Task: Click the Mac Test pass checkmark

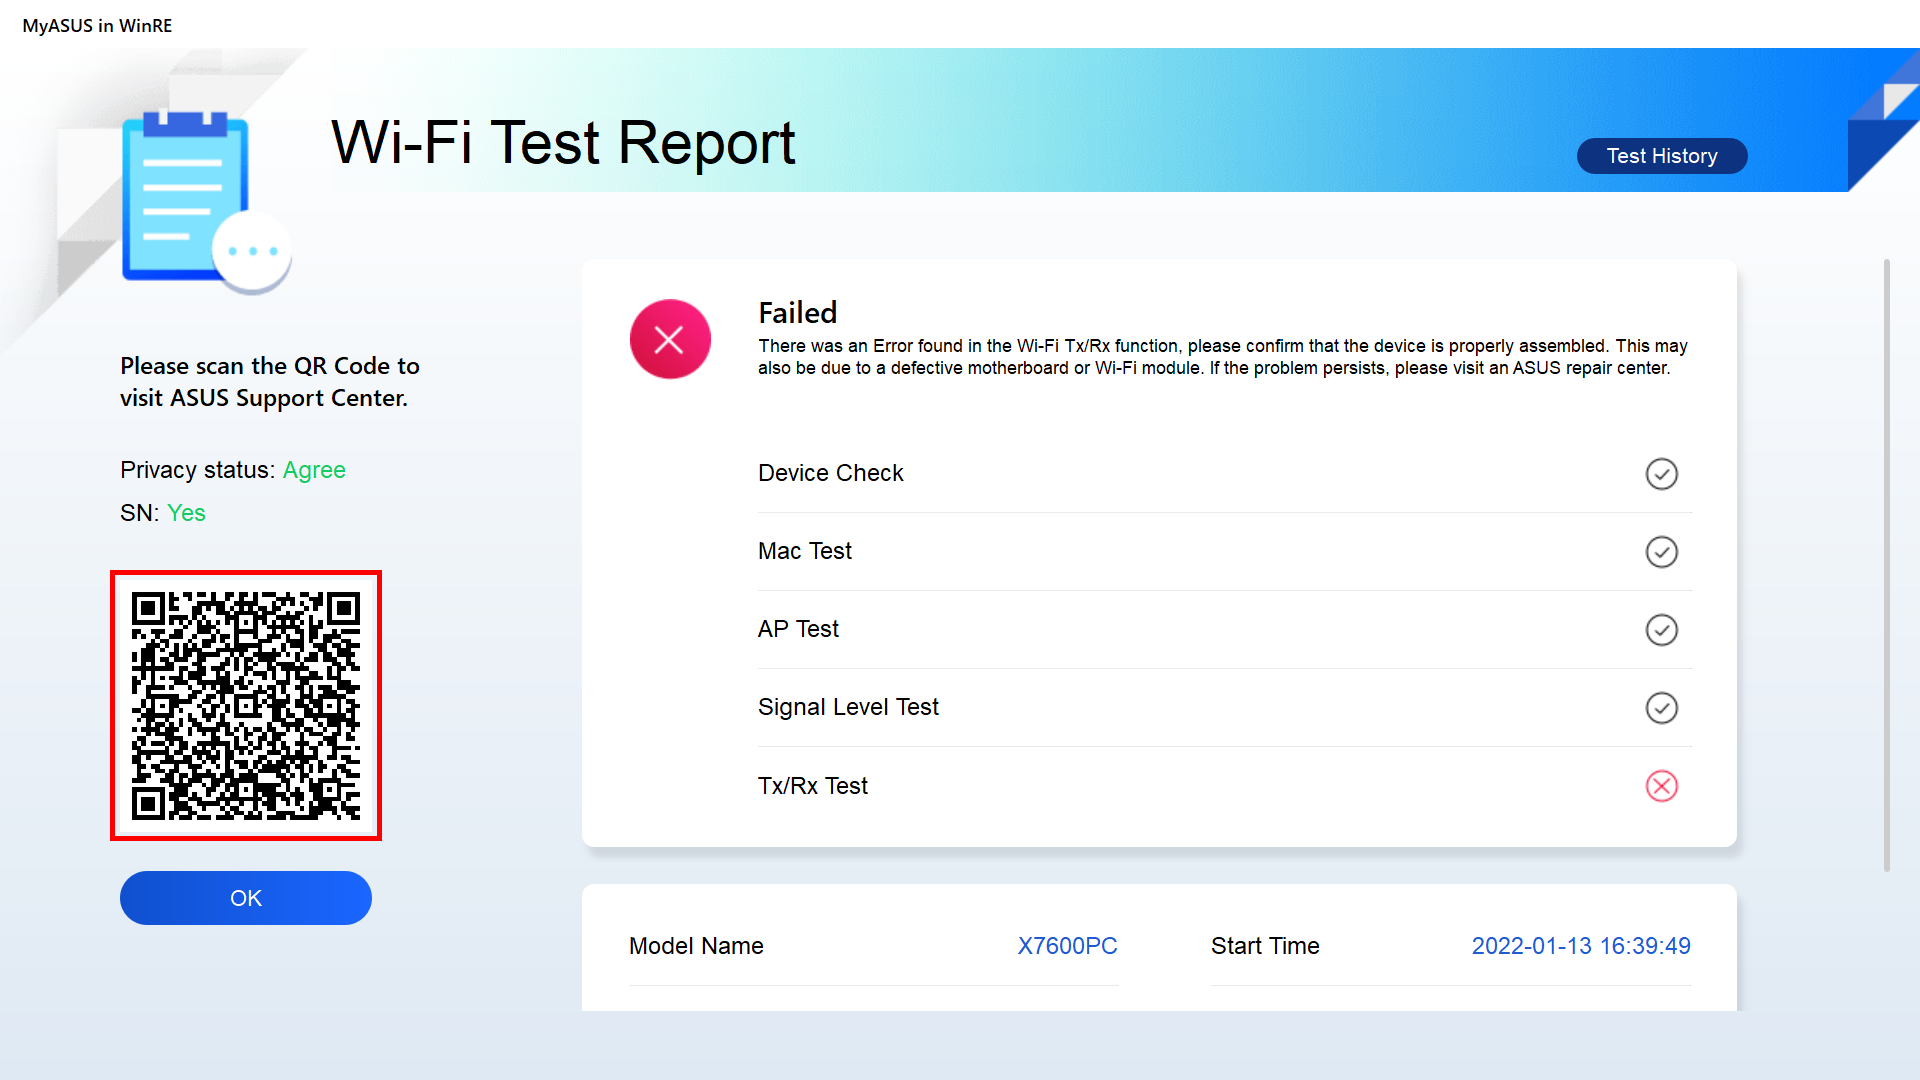Action: 1662,552
